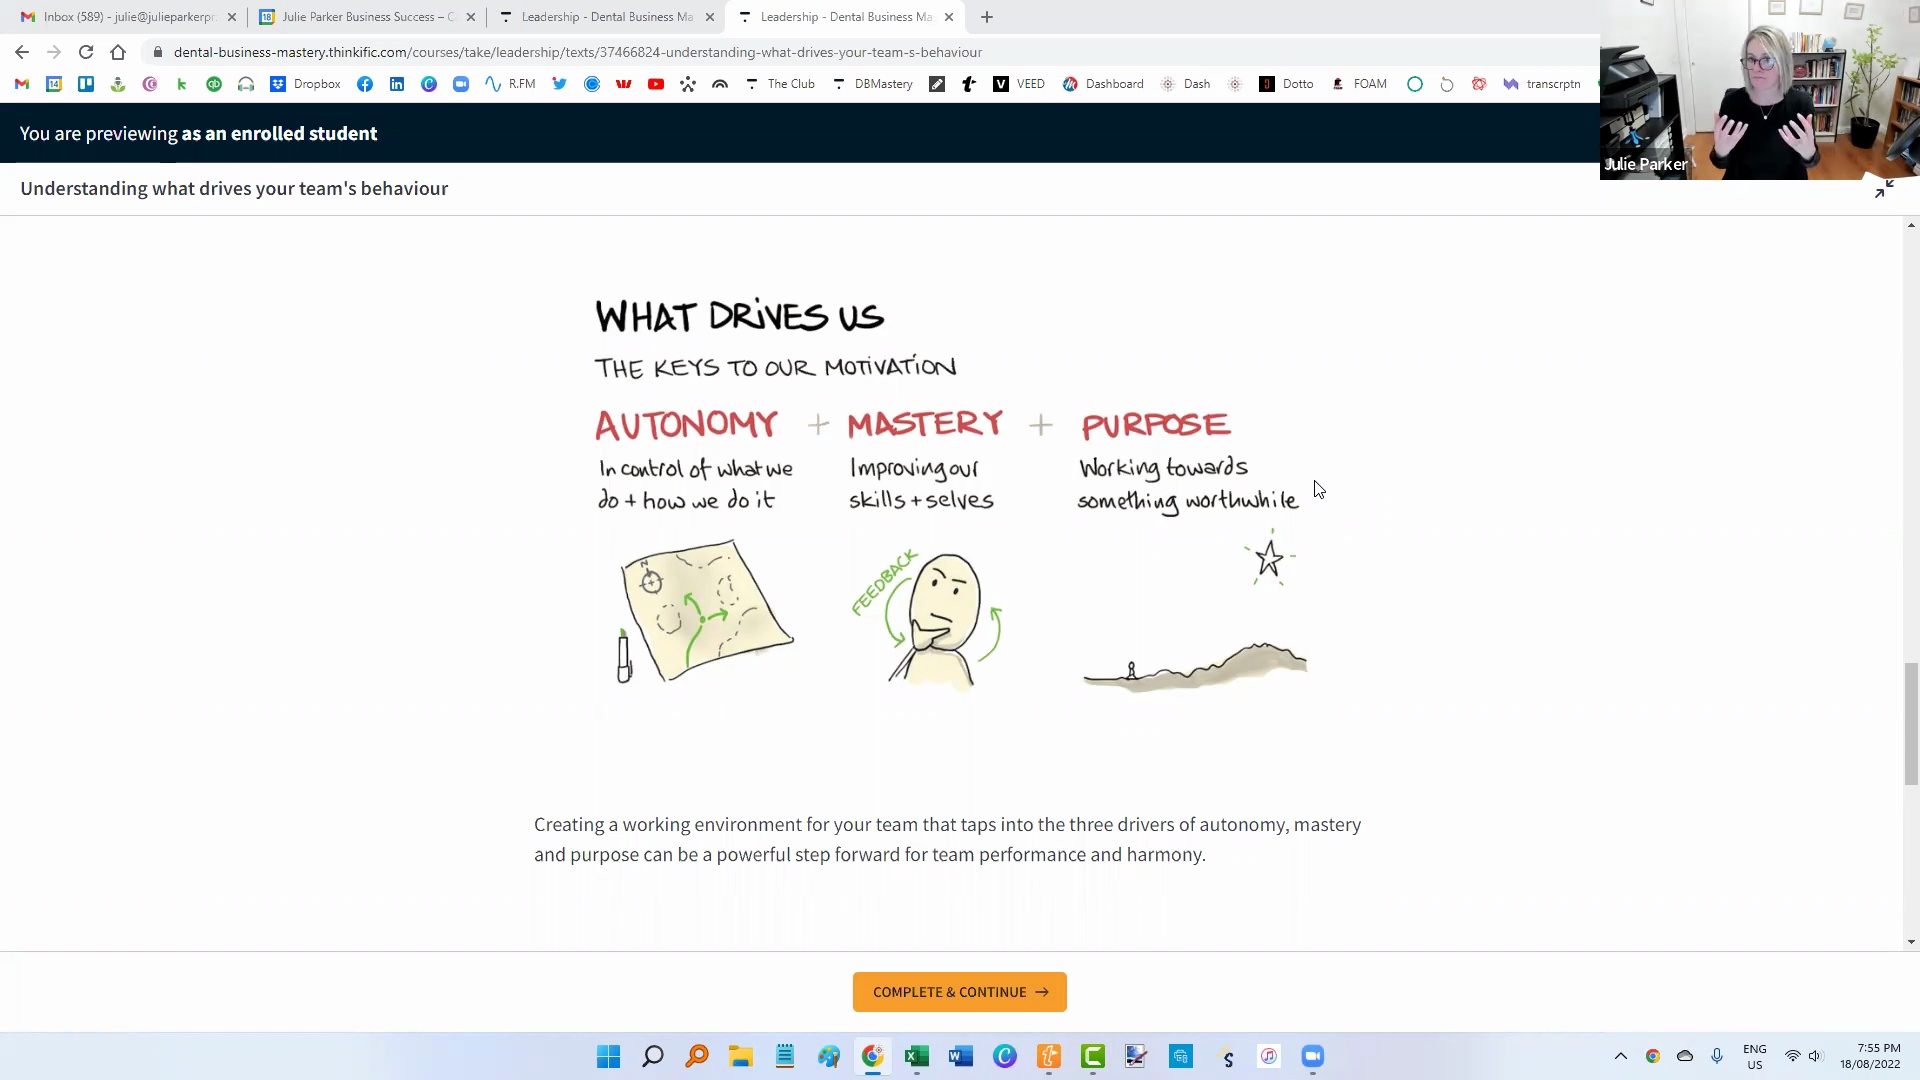Click the Facebook bookmark icon
The height and width of the screenshot is (1080, 1920).
click(365, 84)
